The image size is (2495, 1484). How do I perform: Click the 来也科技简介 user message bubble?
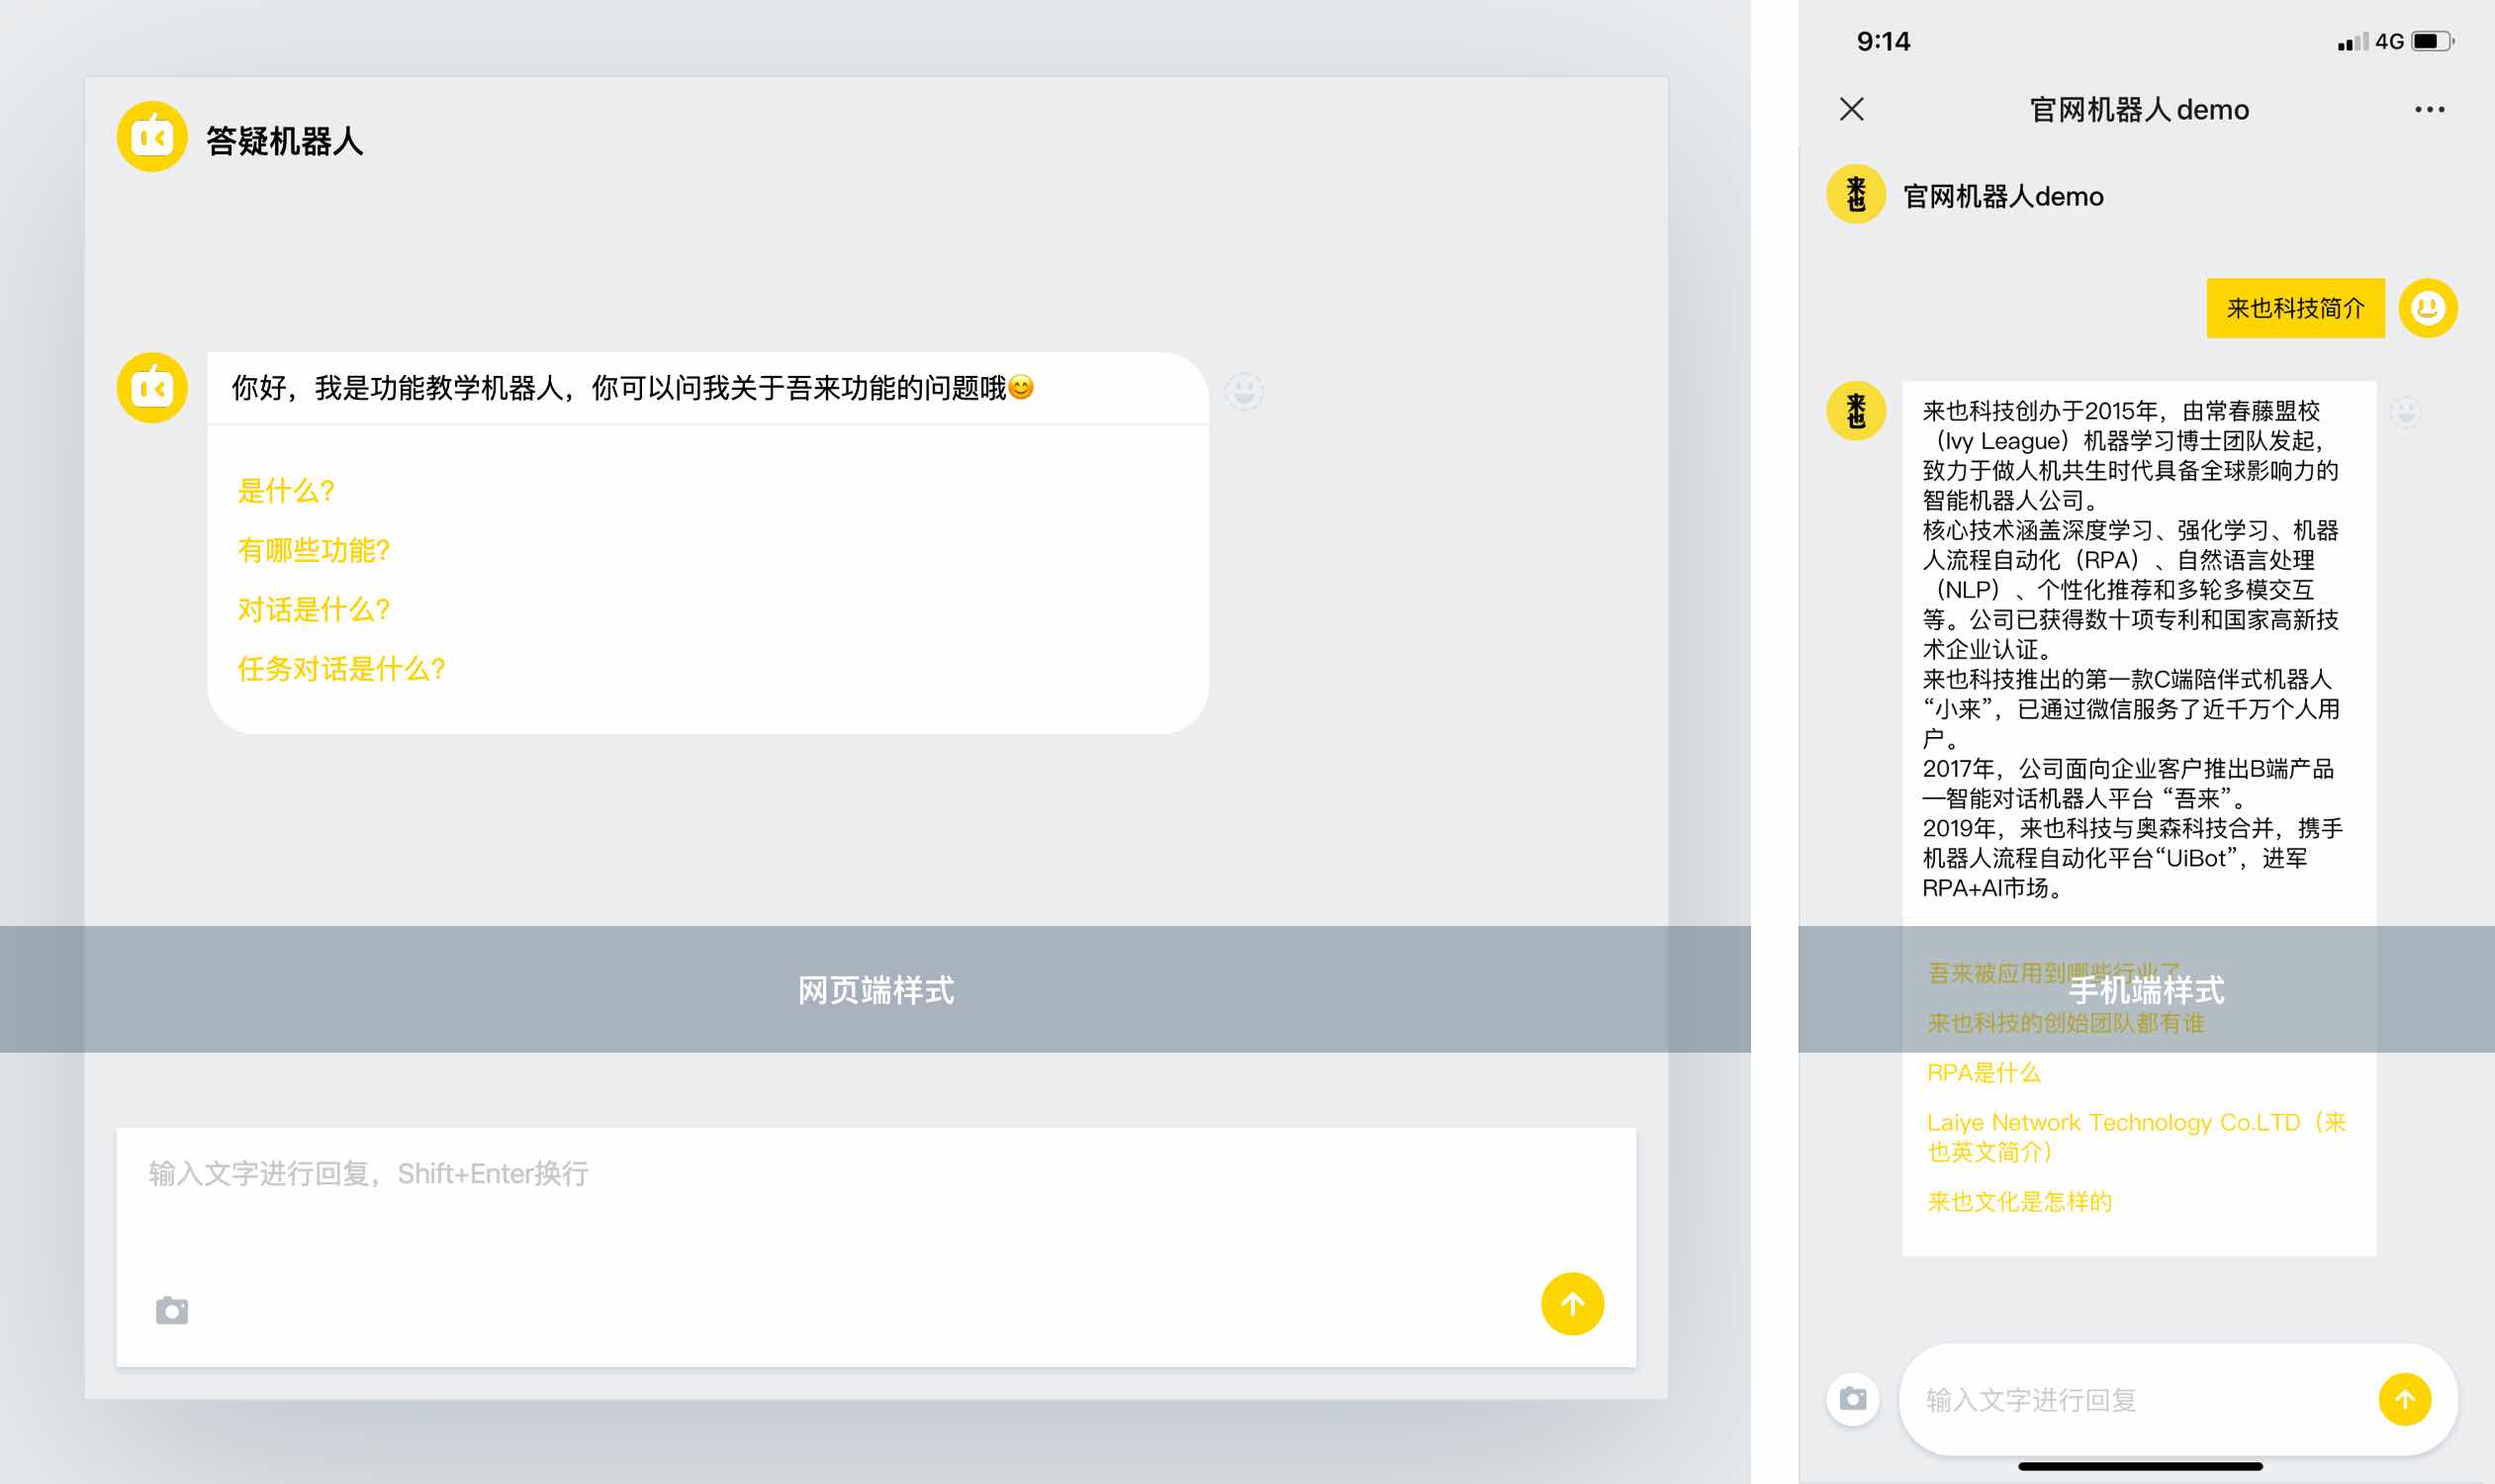click(2296, 308)
